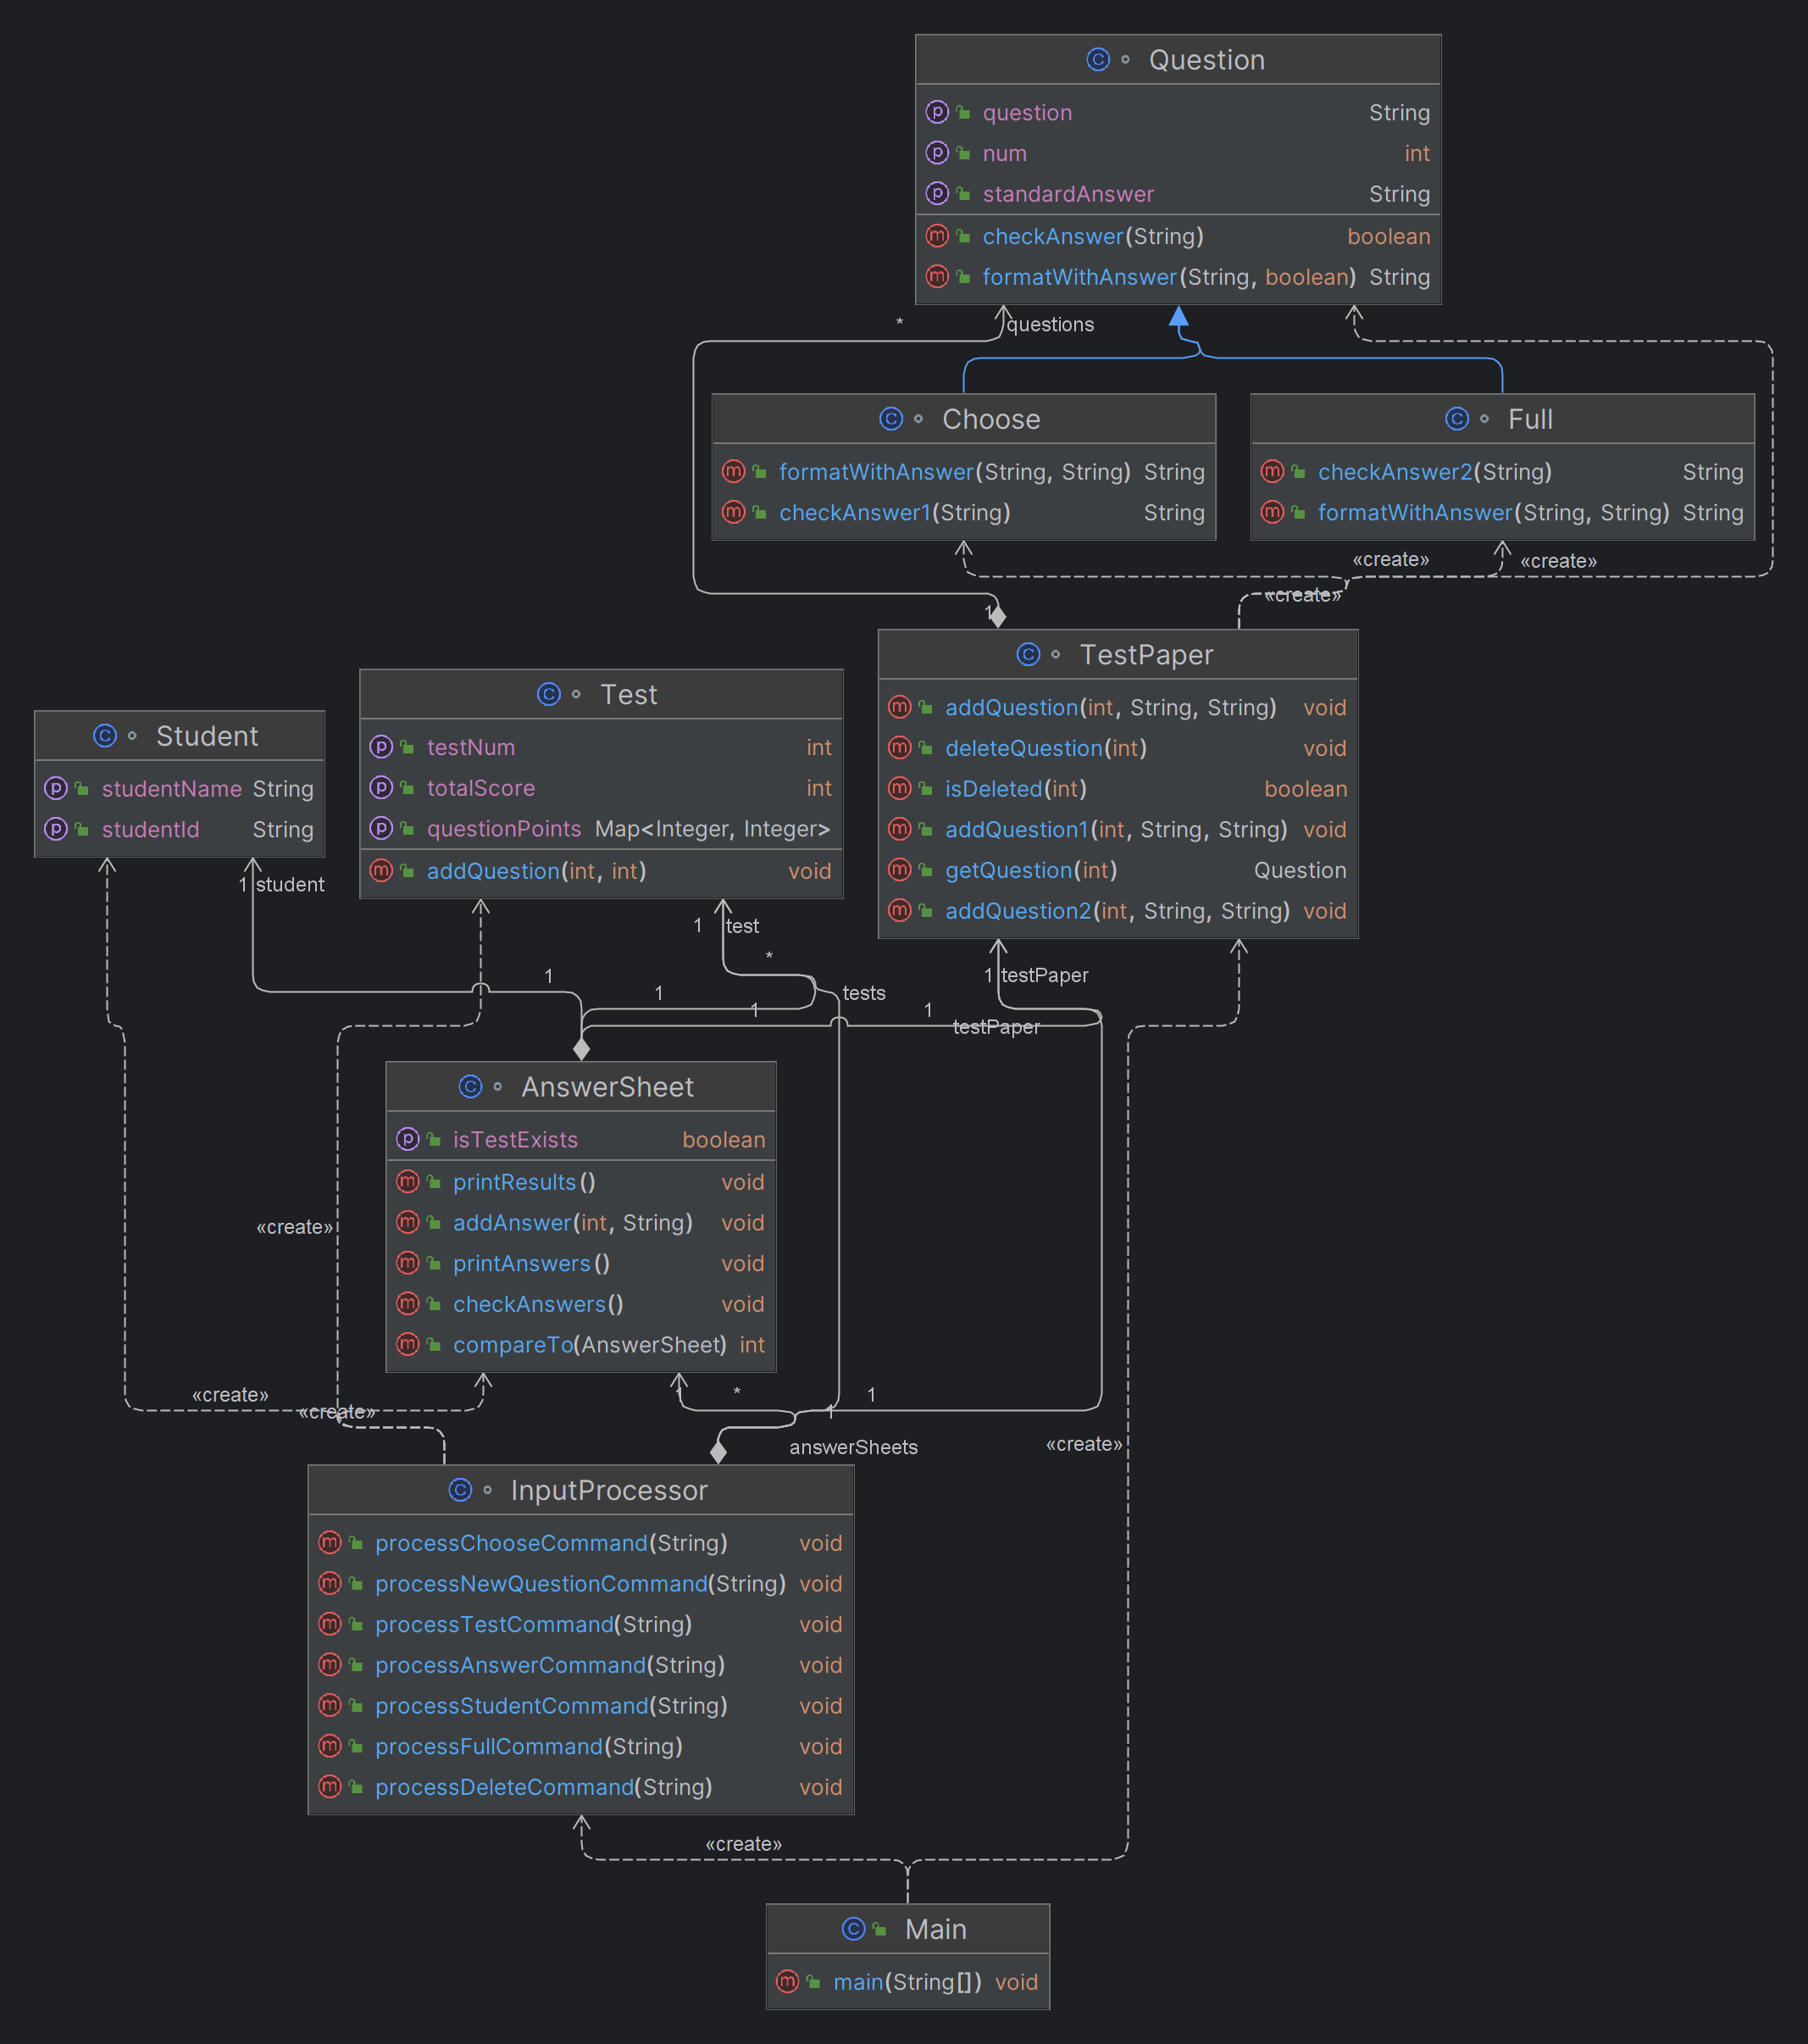Select the Student class icon

105,736
